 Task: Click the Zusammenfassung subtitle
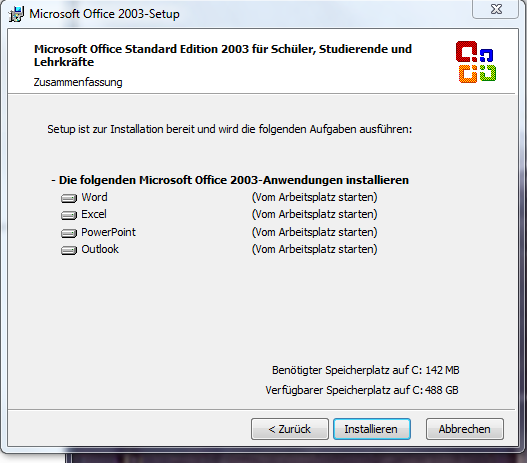[x=78, y=82]
